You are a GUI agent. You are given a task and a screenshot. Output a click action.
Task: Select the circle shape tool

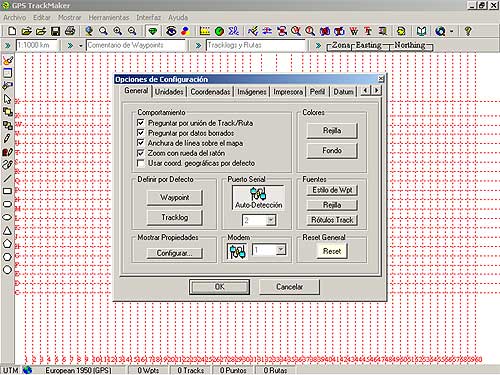click(7, 270)
